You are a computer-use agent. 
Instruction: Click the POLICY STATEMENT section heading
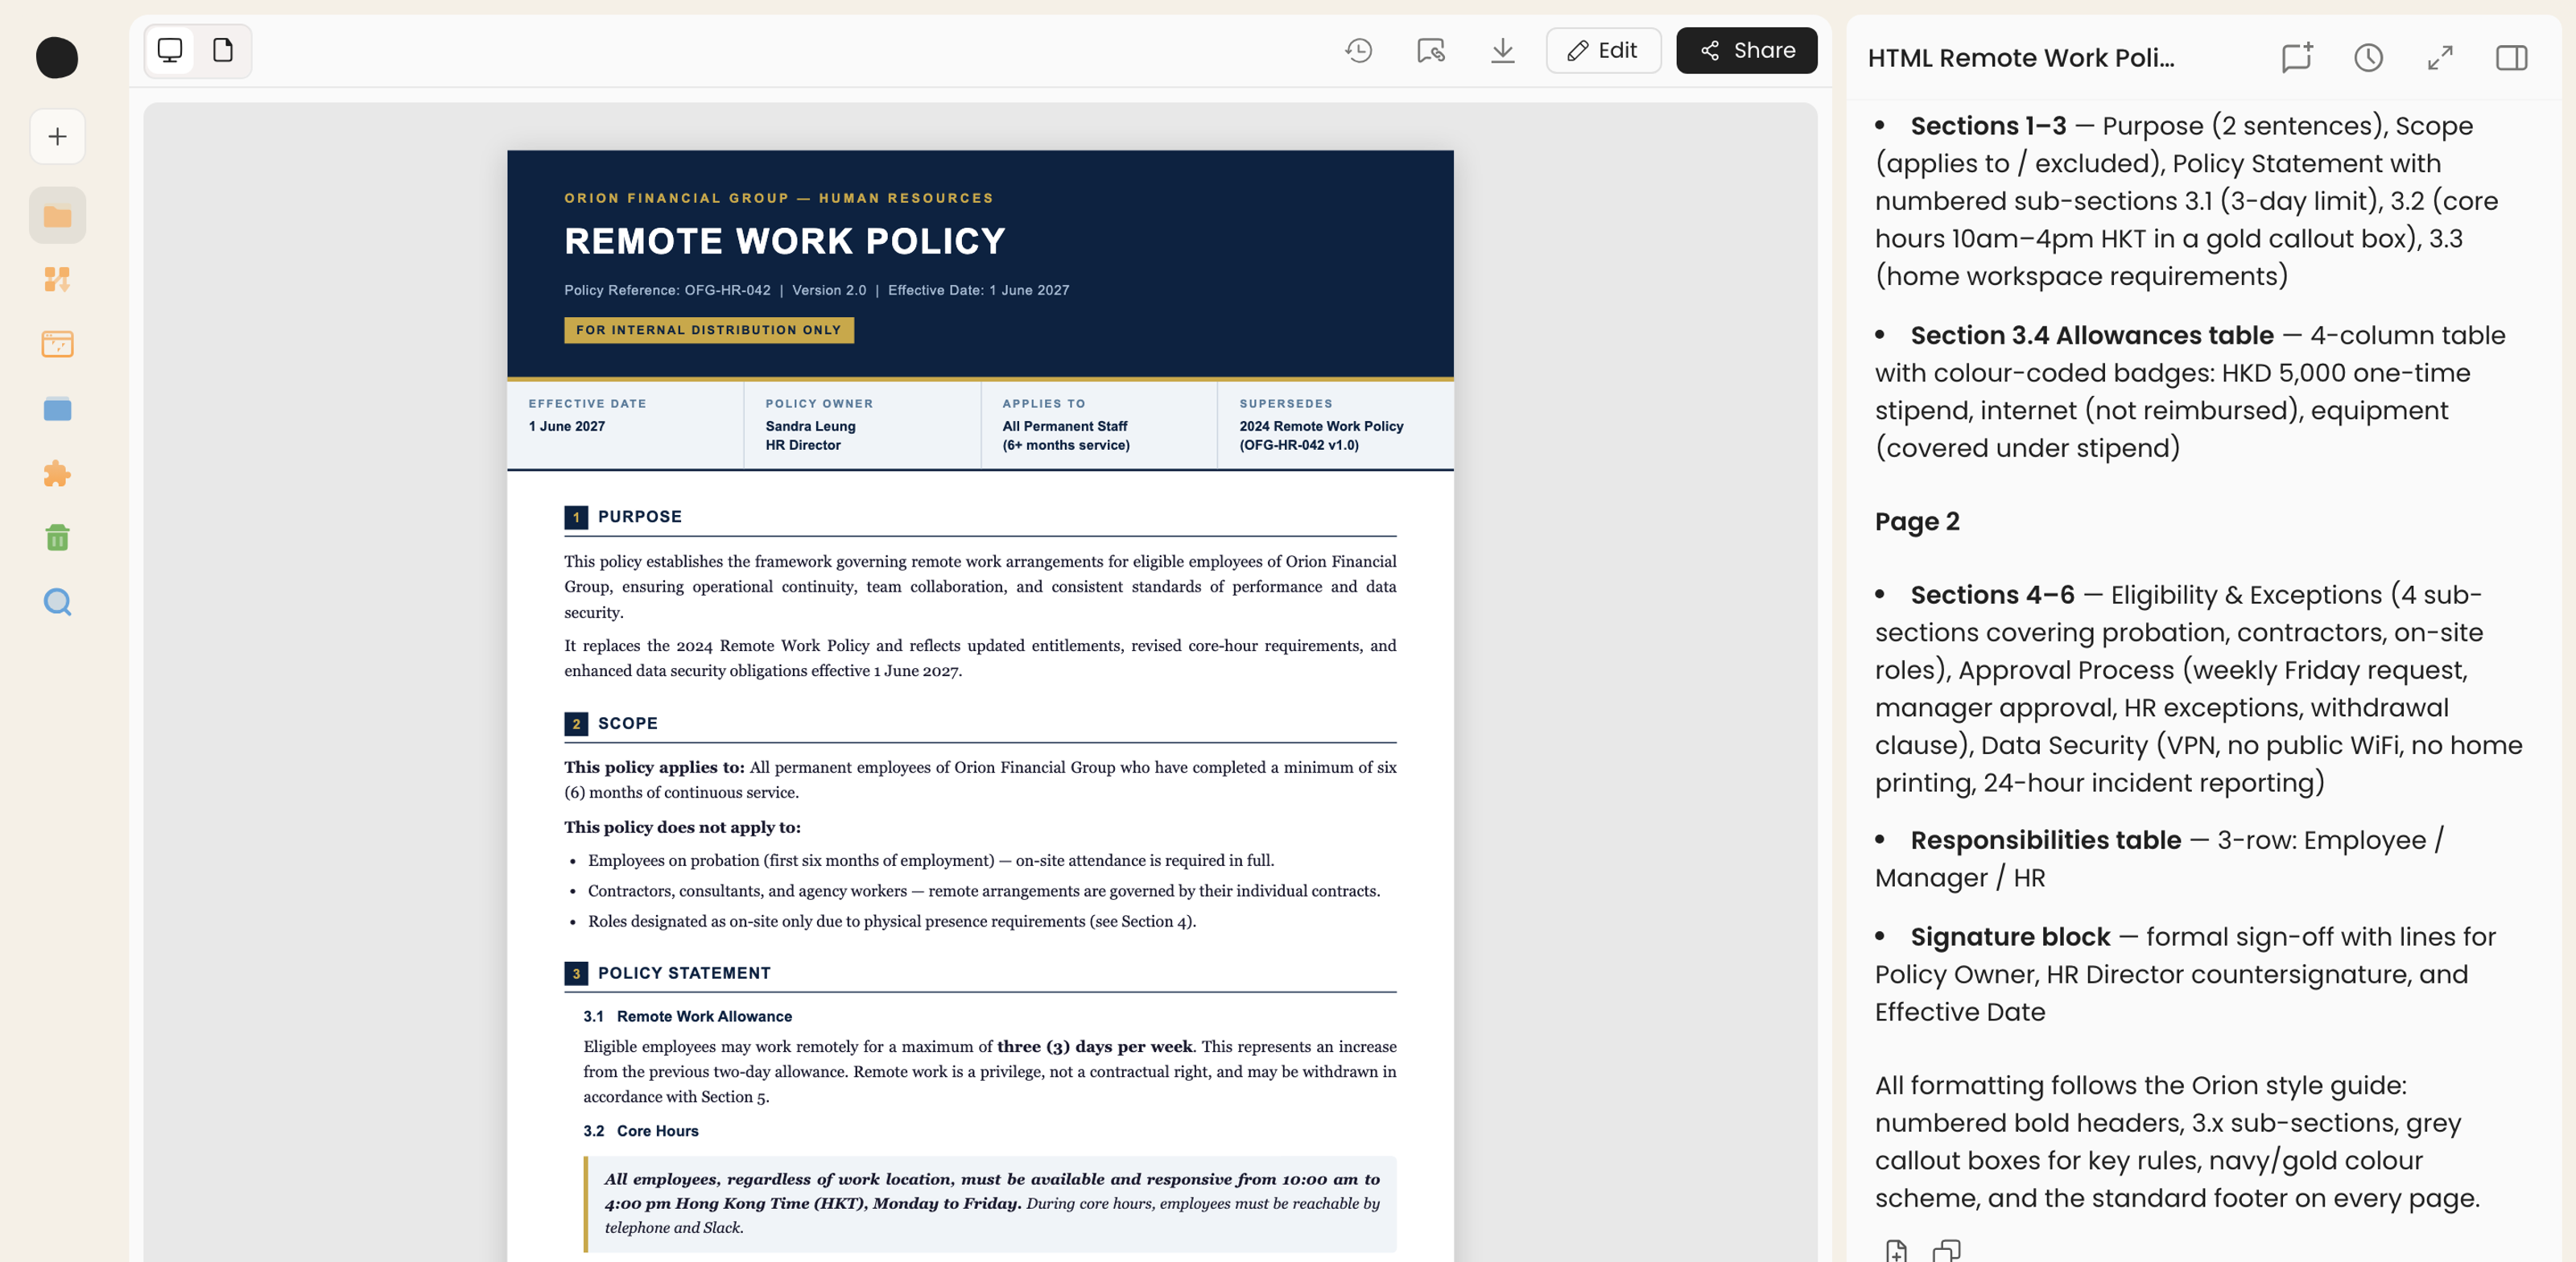684,973
